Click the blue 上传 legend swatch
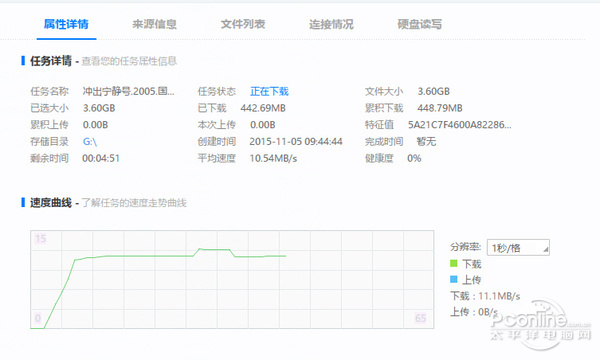 [x=454, y=279]
